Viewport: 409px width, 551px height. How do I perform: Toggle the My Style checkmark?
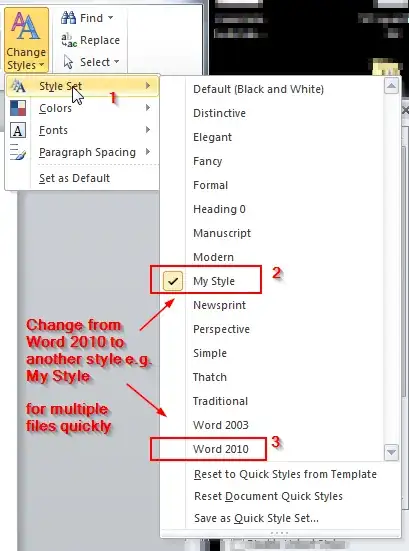[x=173, y=281]
